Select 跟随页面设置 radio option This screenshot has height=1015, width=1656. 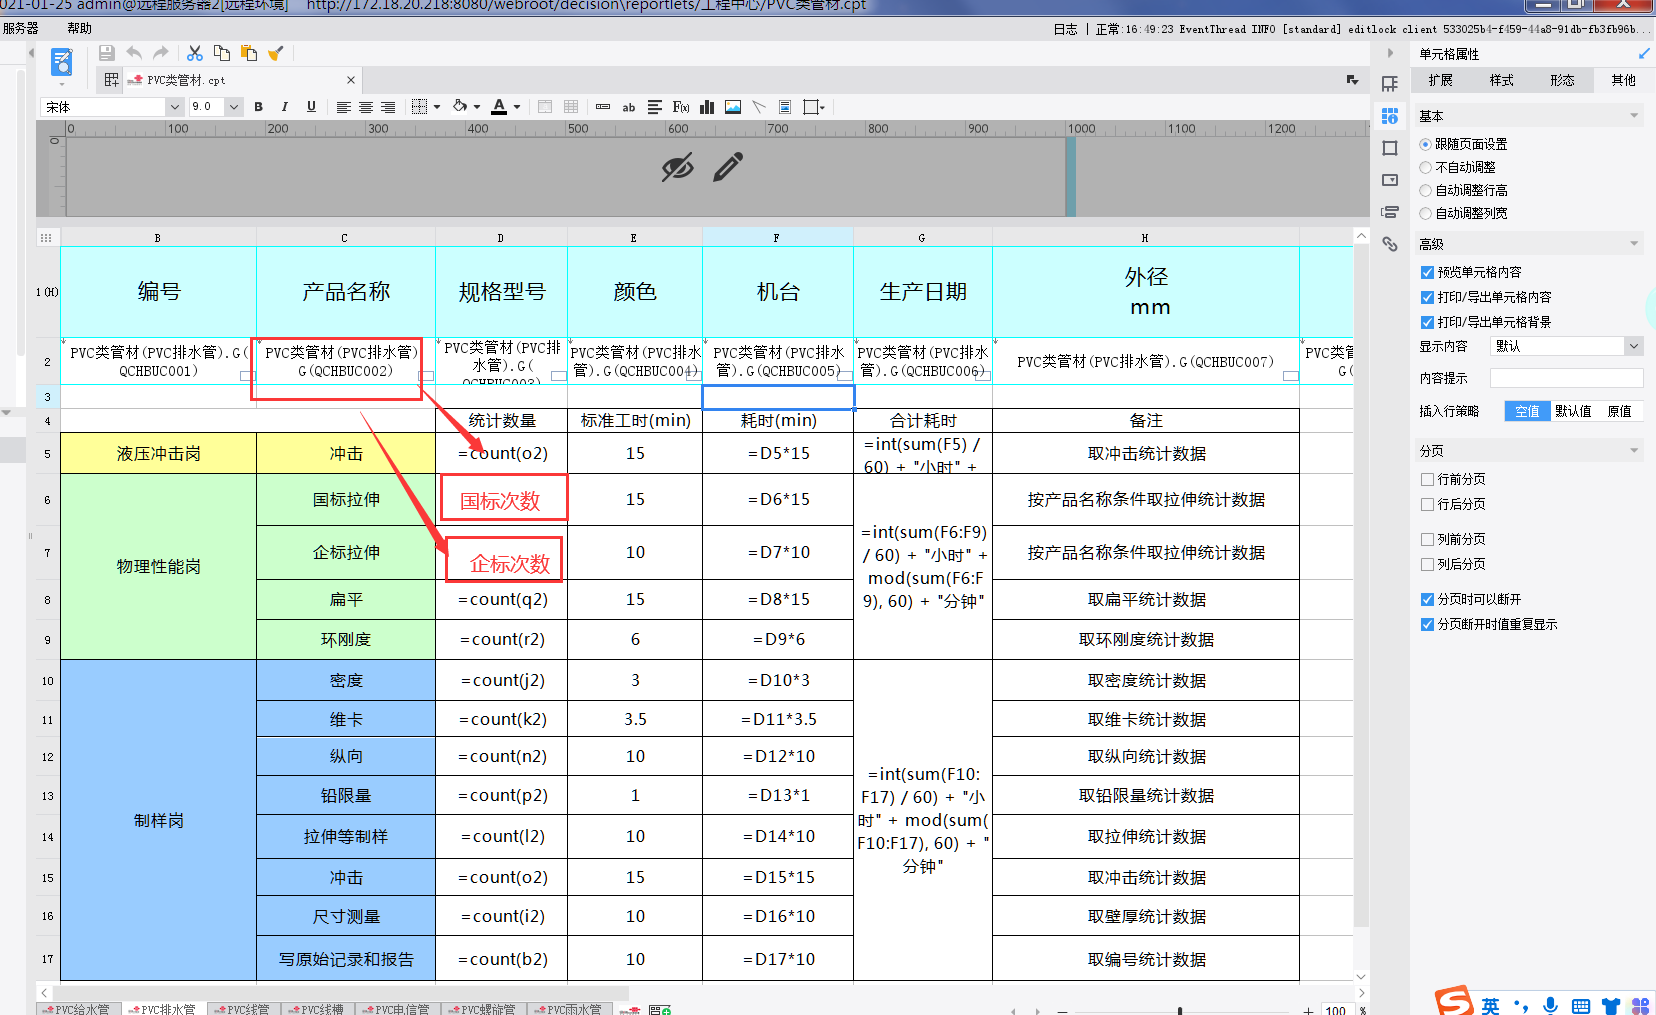(1425, 144)
